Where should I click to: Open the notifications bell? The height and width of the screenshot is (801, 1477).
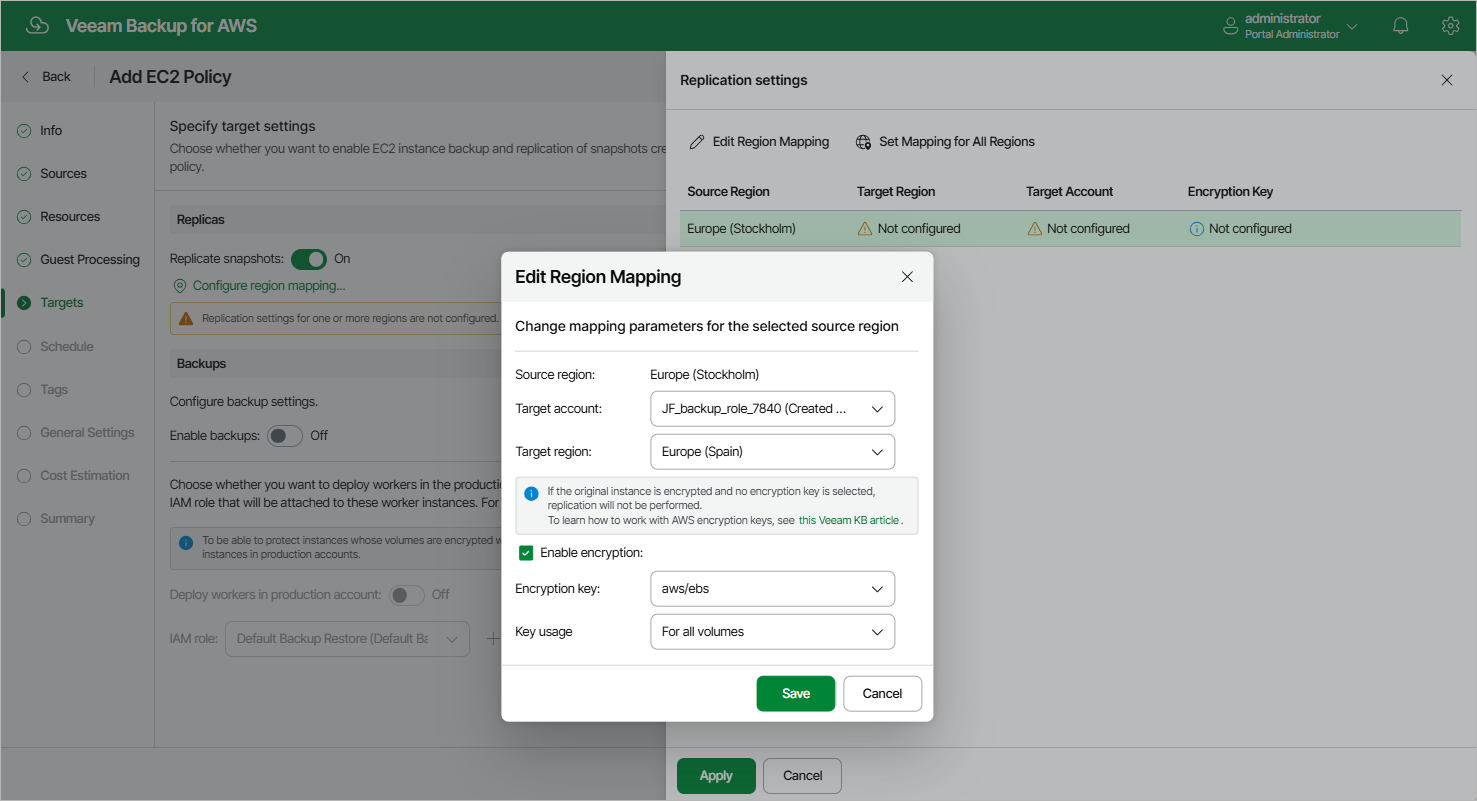(x=1401, y=26)
